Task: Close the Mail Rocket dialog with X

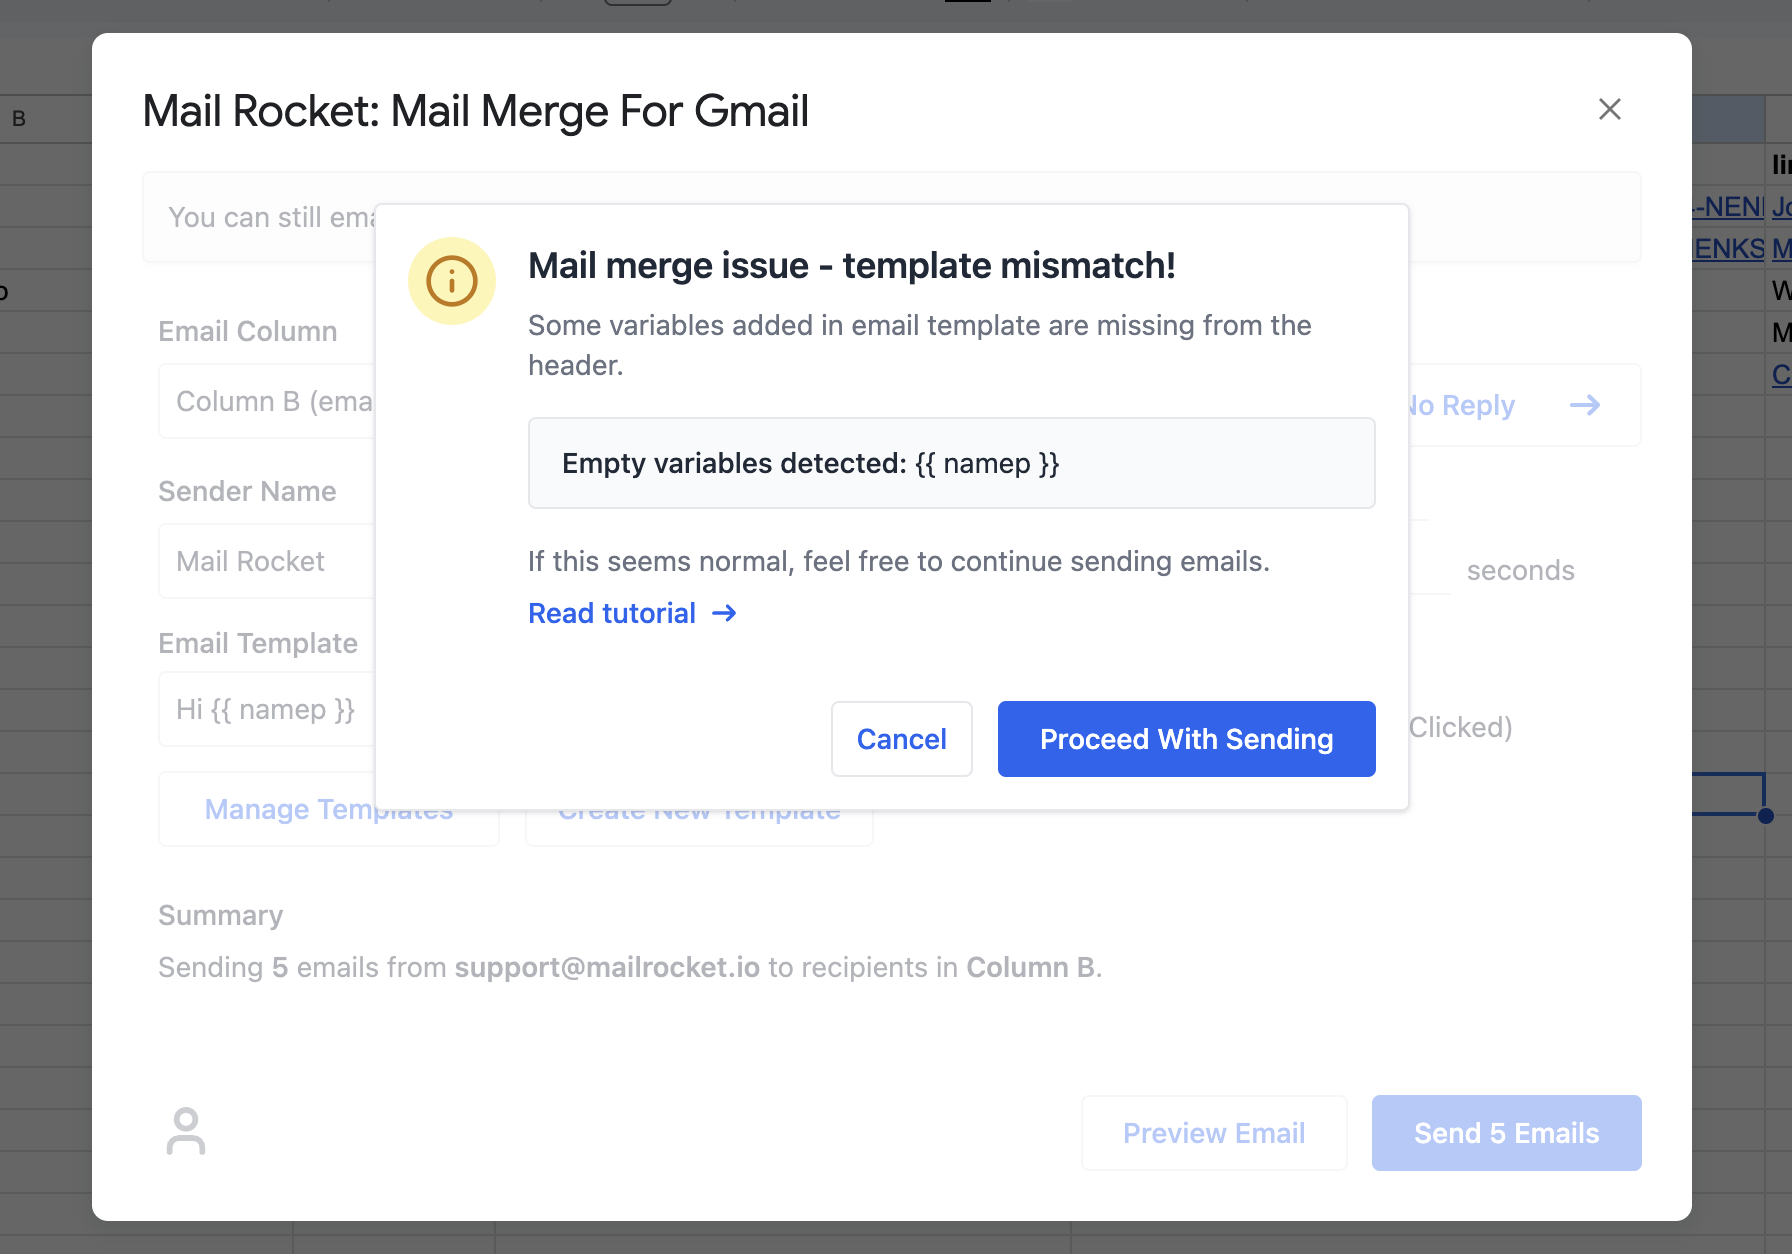Action: click(1609, 109)
